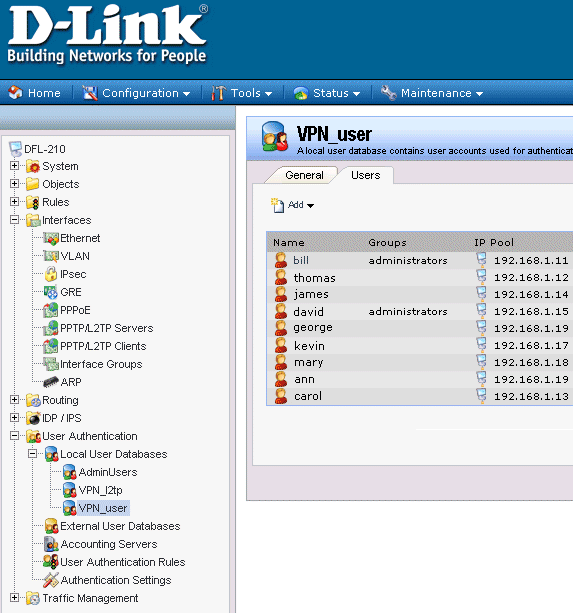Viewport: 573px width, 613px height.
Task: Click the Rules traffic light folder icon
Action: [33, 202]
